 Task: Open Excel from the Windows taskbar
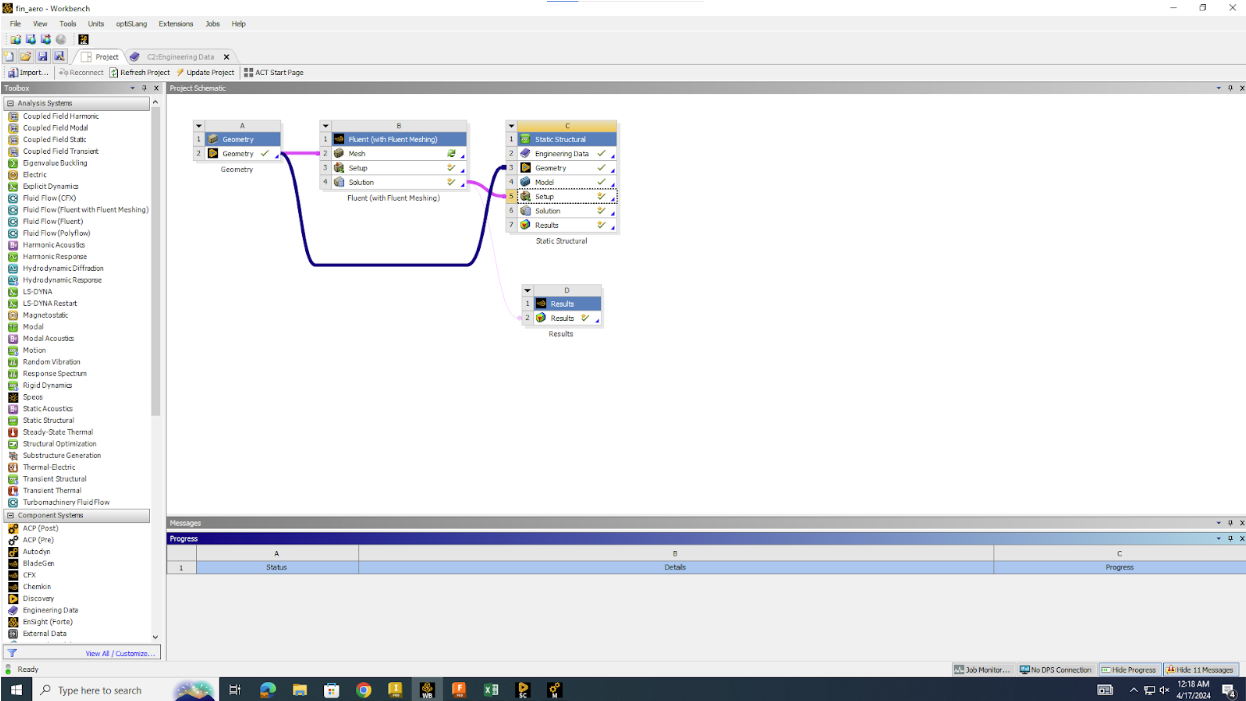tap(491, 690)
